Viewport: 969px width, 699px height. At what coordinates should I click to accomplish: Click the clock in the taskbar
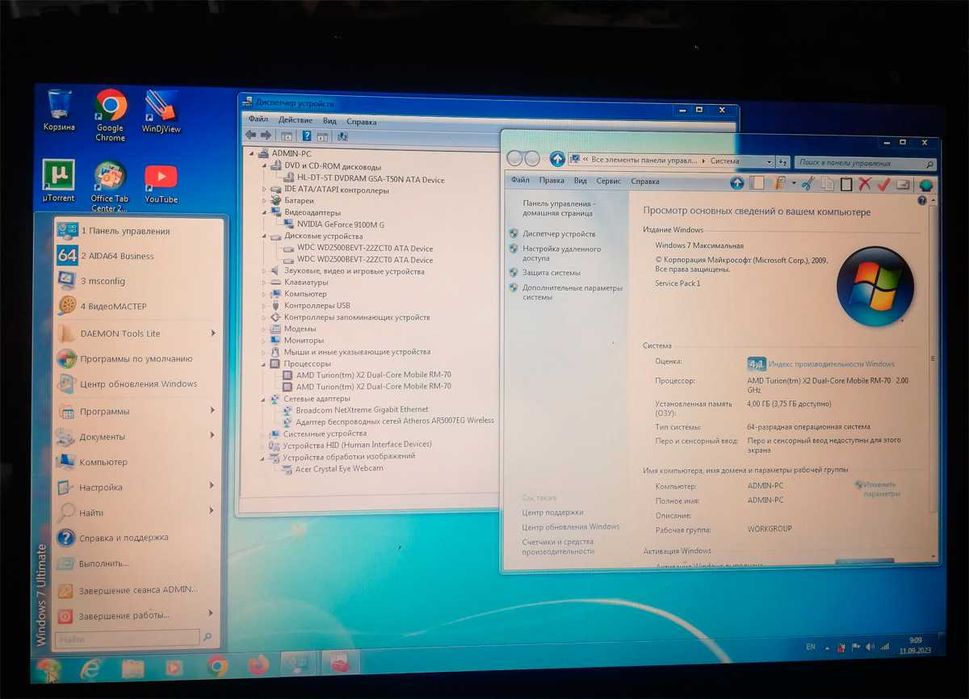[915, 646]
